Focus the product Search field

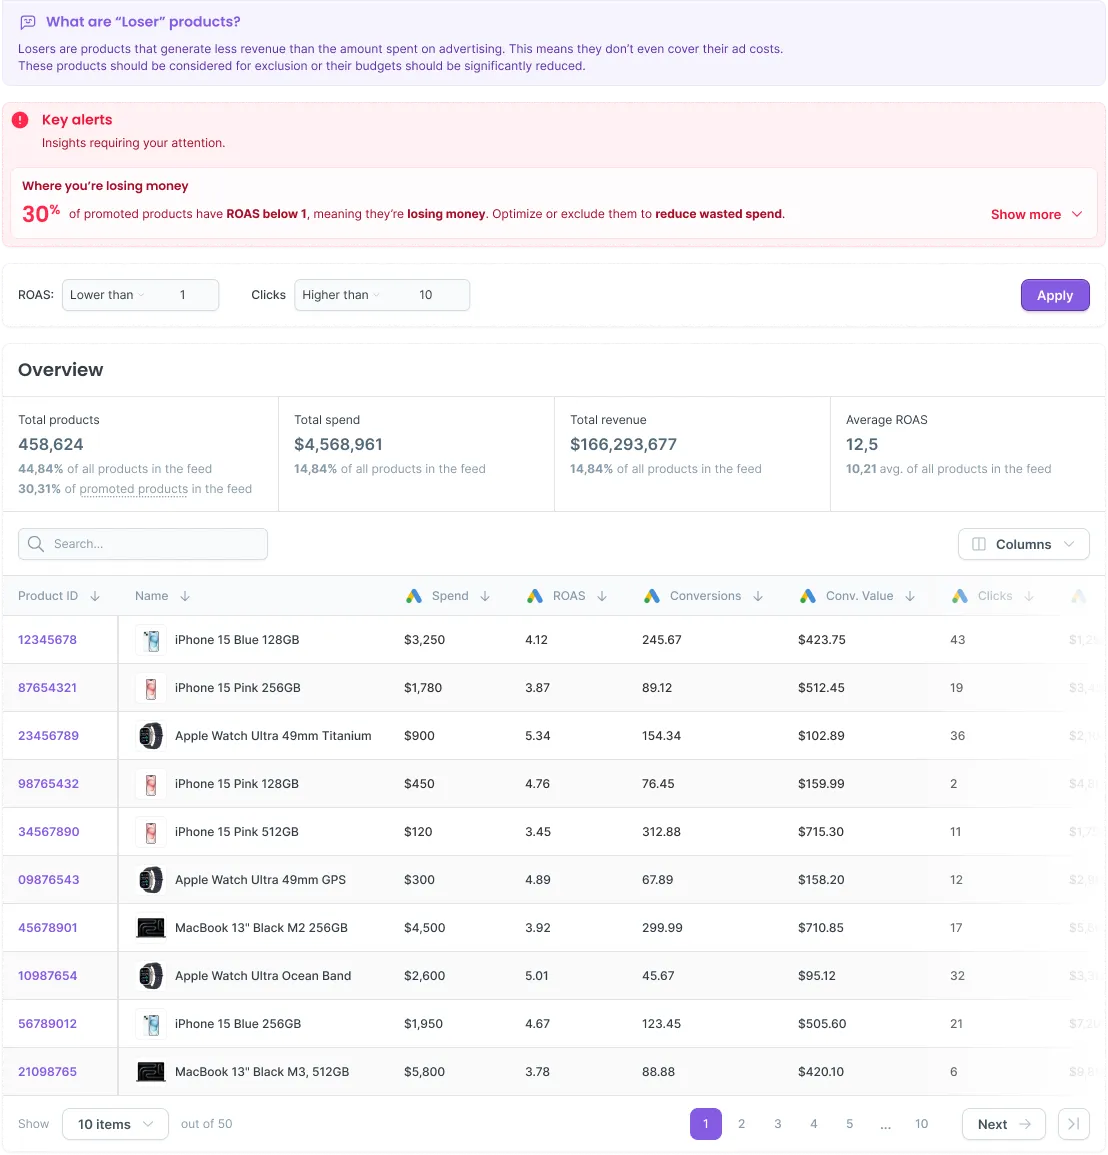(x=143, y=544)
